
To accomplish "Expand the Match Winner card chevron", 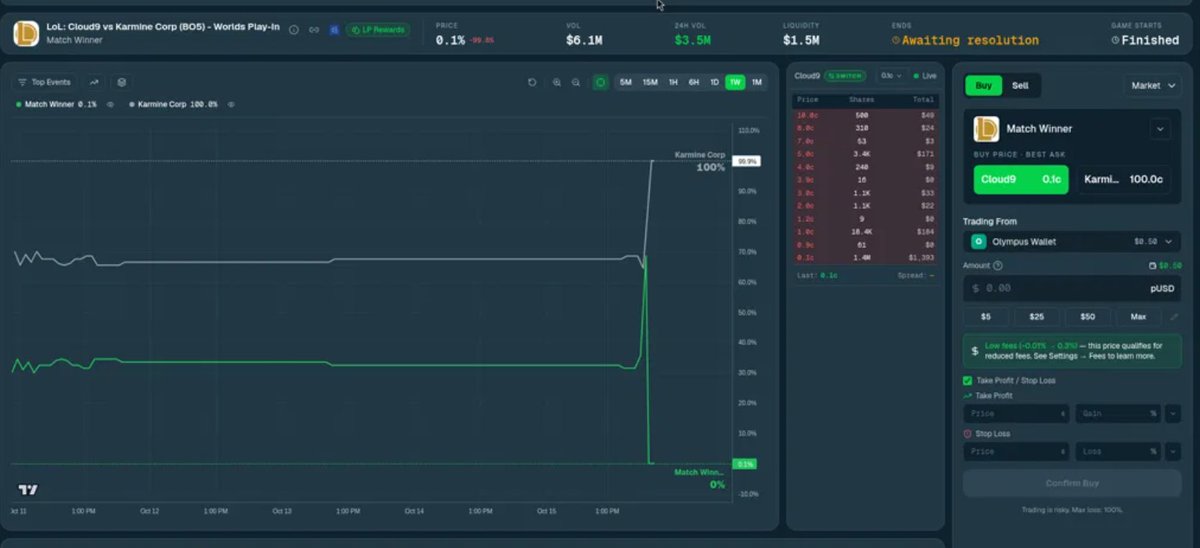I will [x=1160, y=128].
